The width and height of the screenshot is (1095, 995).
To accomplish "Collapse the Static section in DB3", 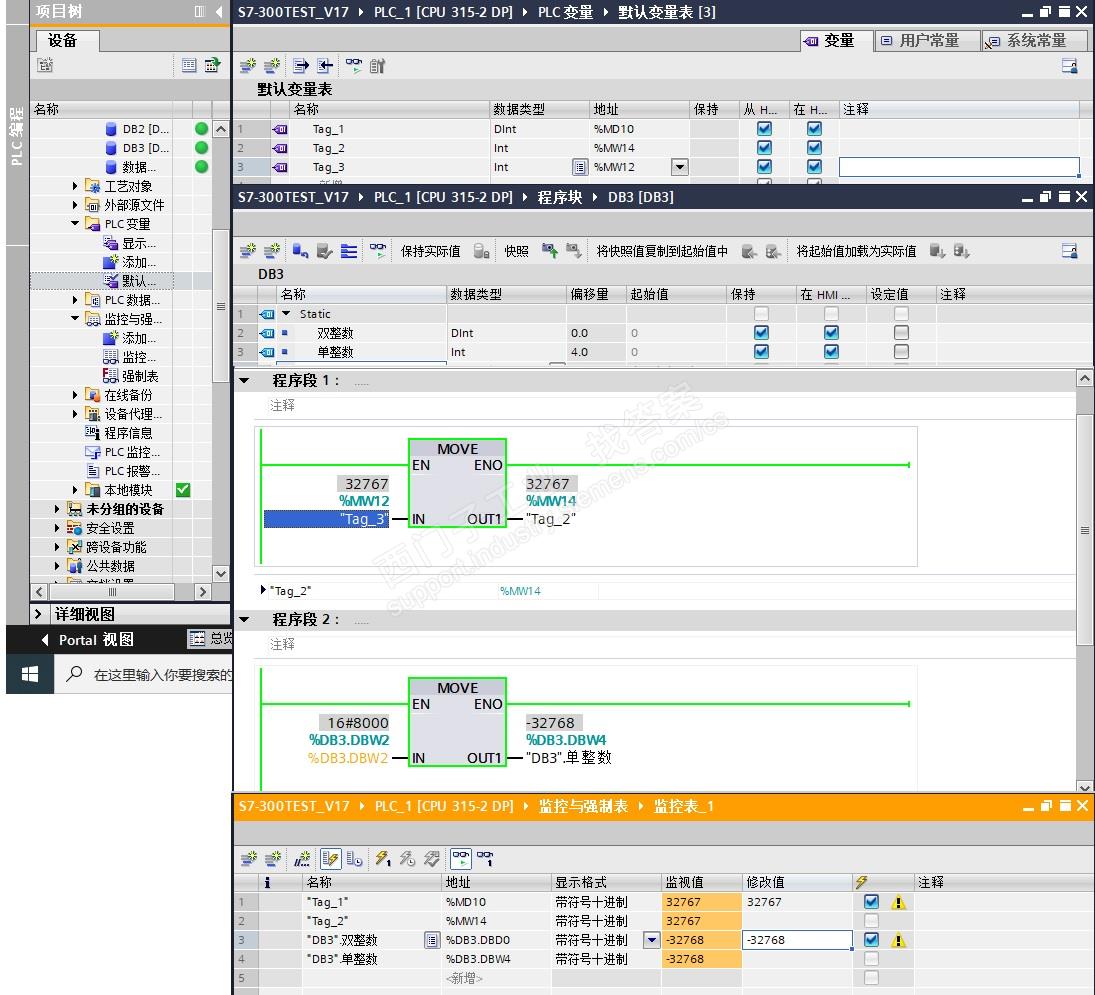I will 286,314.
